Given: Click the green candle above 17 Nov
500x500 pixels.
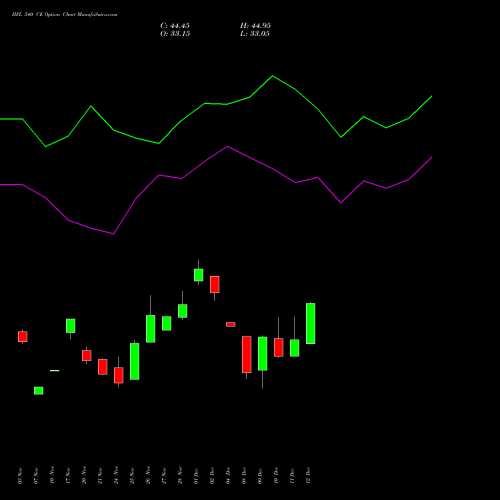Looking at the screenshot, I should point(71,326).
